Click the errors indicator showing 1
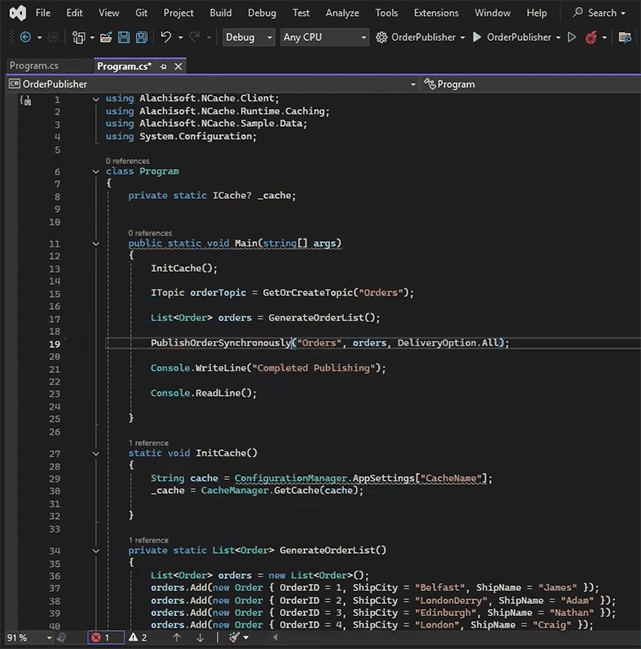This screenshot has width=641, height=649. (100, 637)
